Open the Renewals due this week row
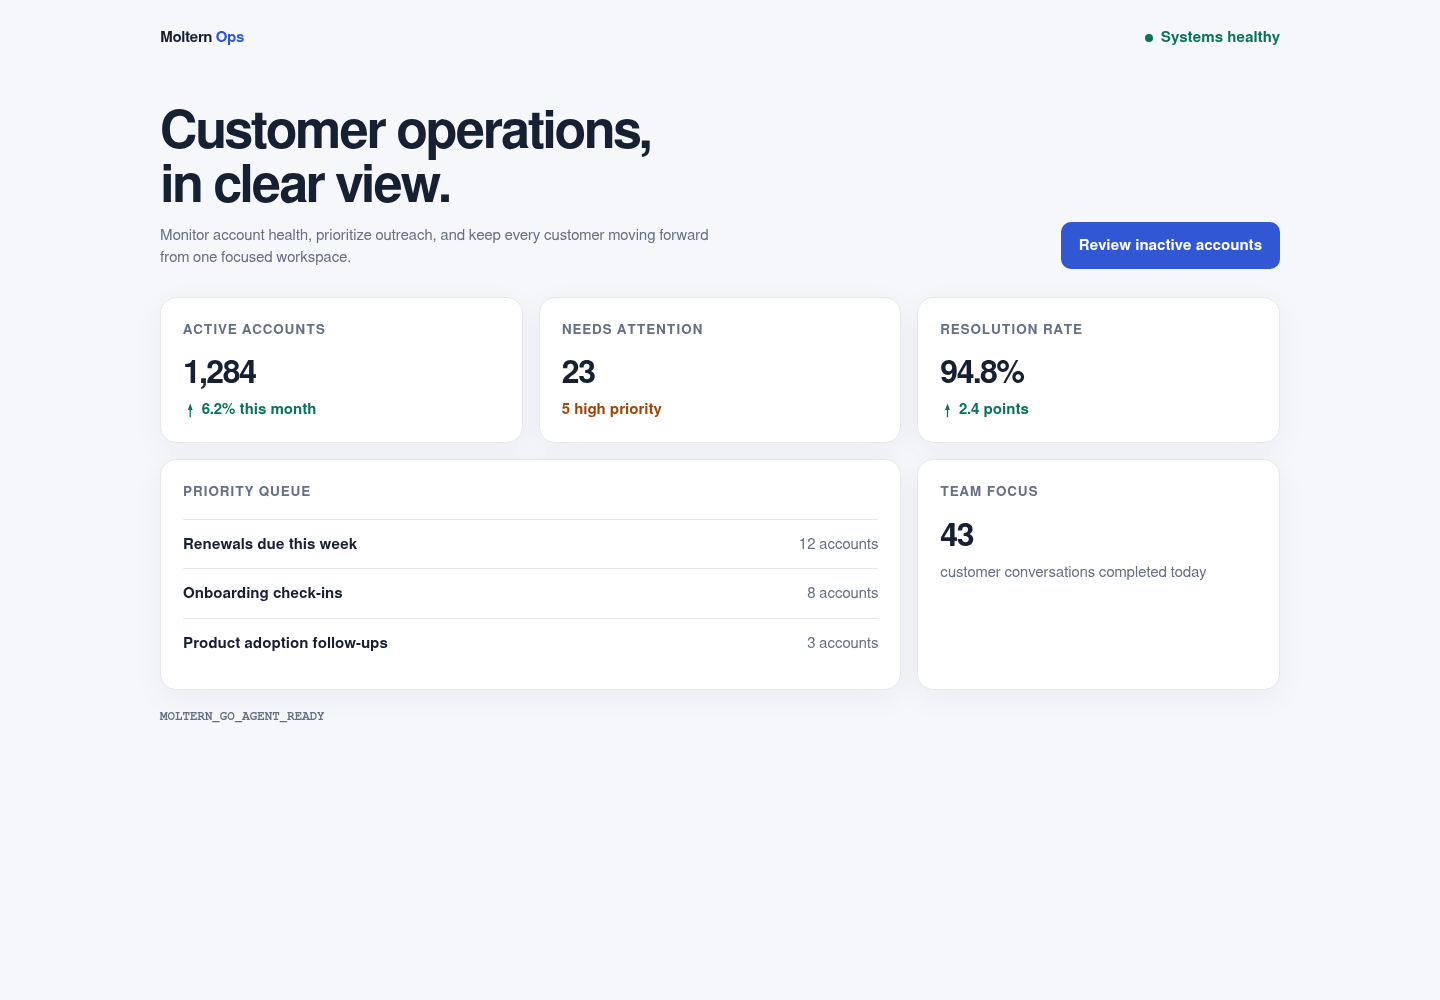The width and height of the screenshot is (1440, 1000). [530, 544]
